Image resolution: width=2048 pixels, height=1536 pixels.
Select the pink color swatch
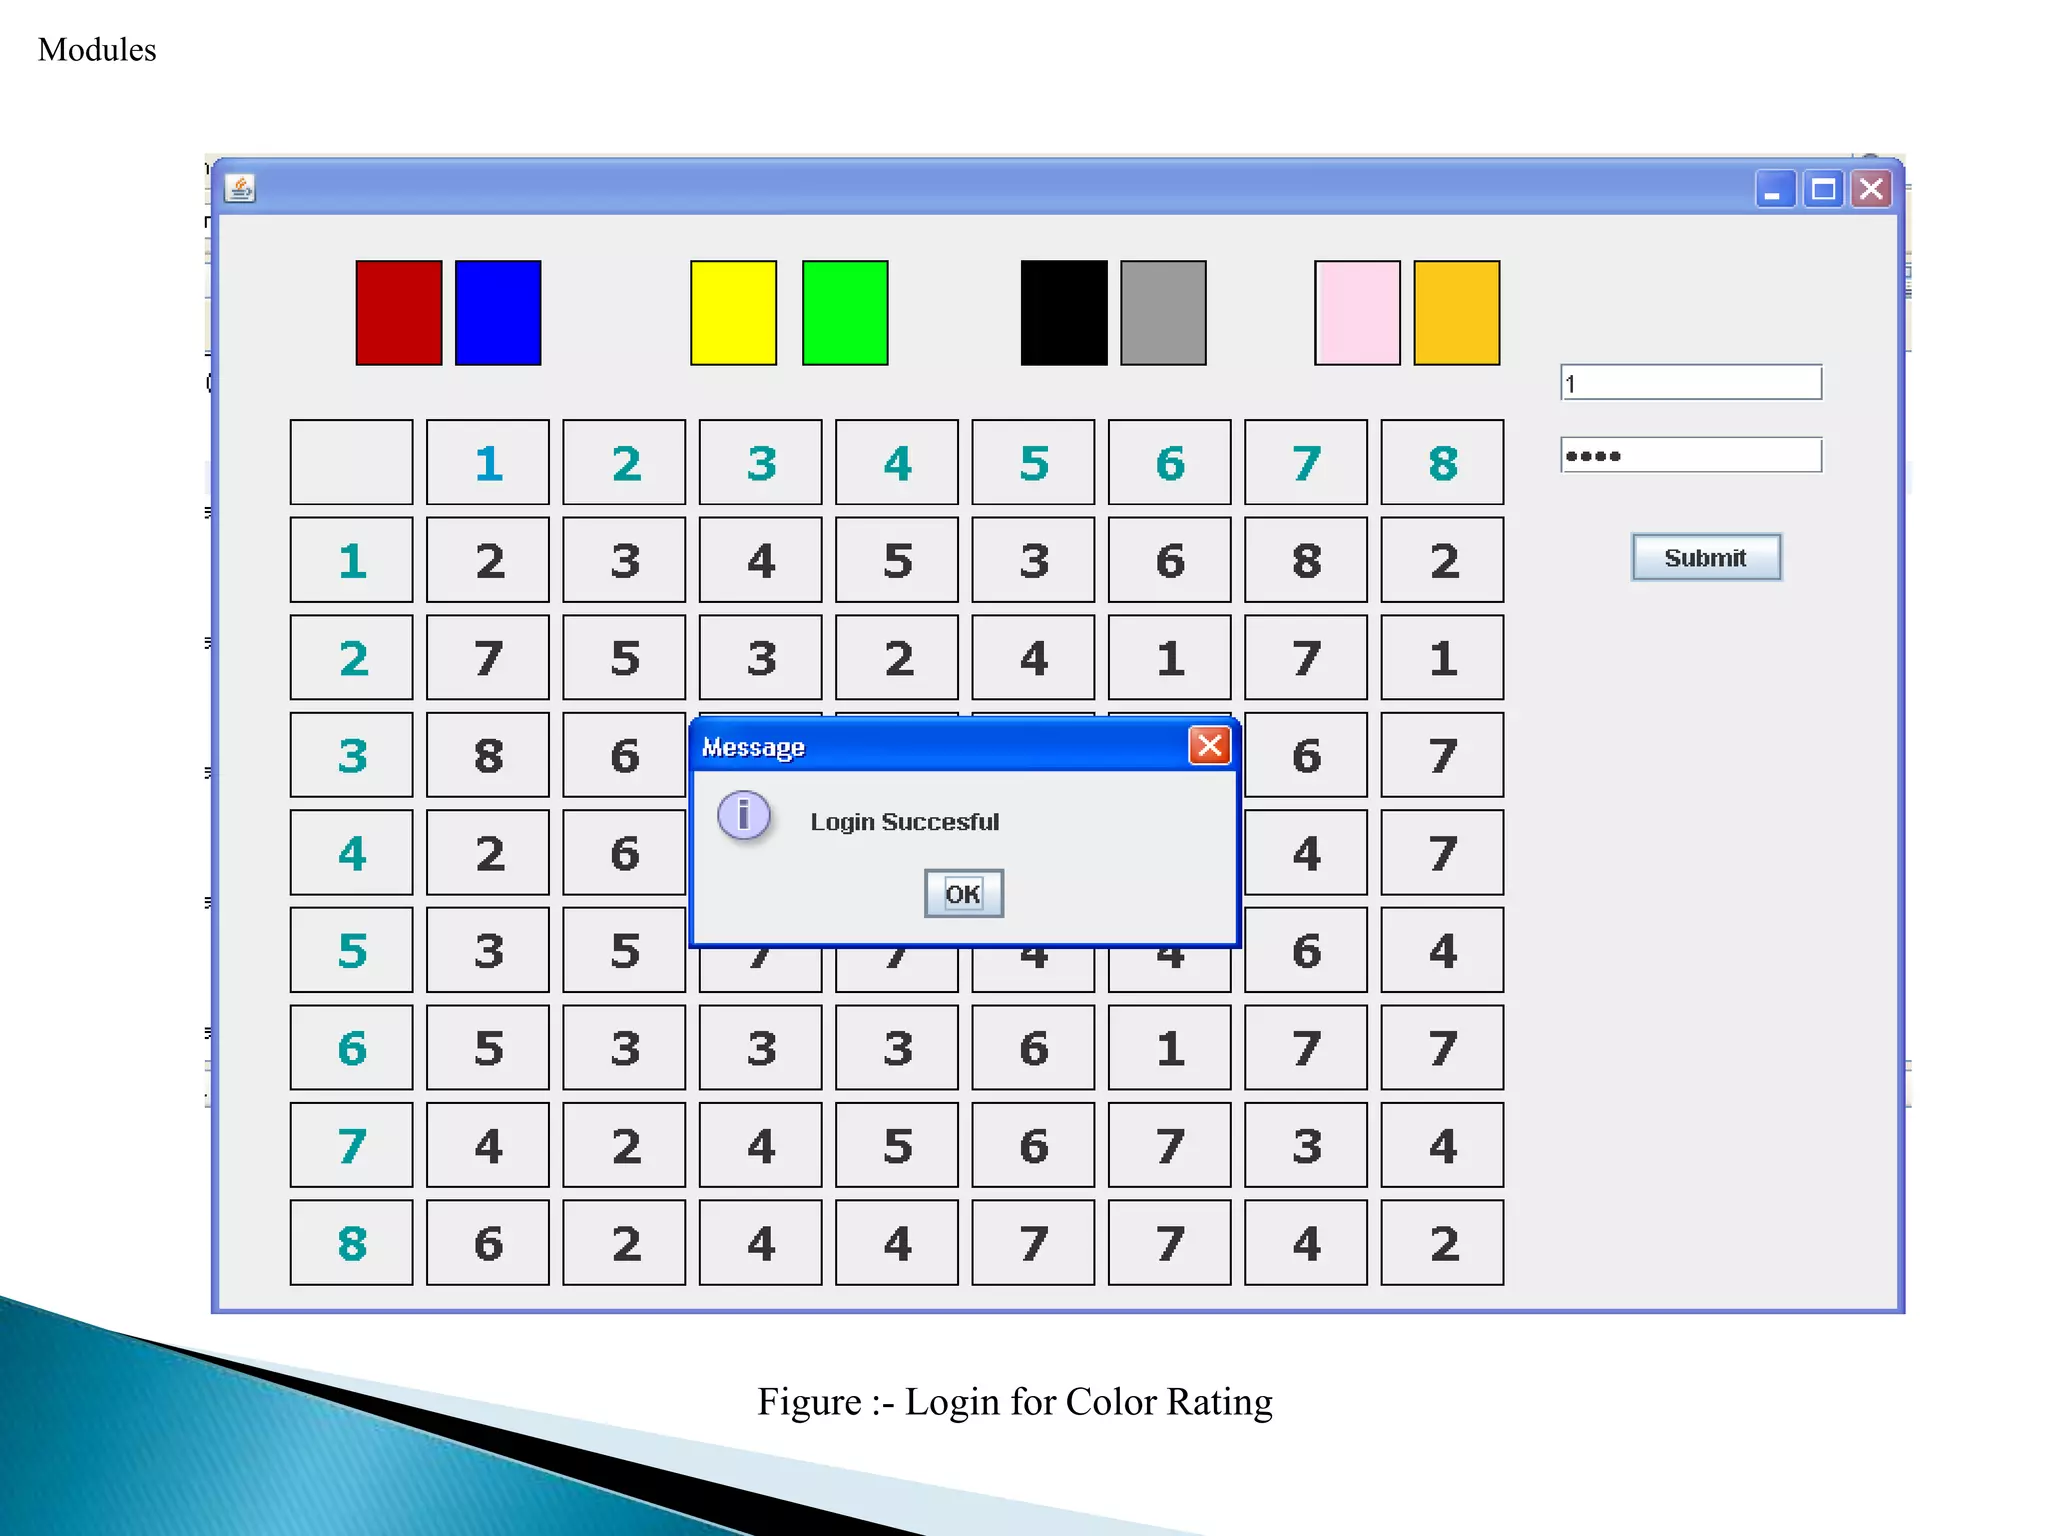1357,313
